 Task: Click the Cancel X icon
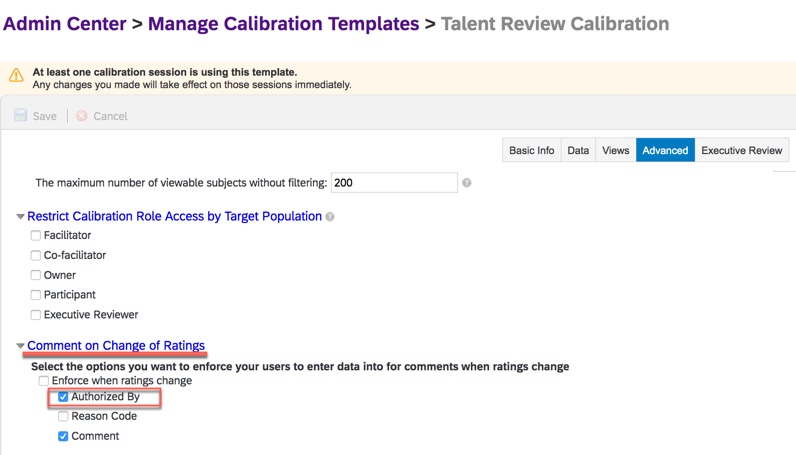pos(82,116)
